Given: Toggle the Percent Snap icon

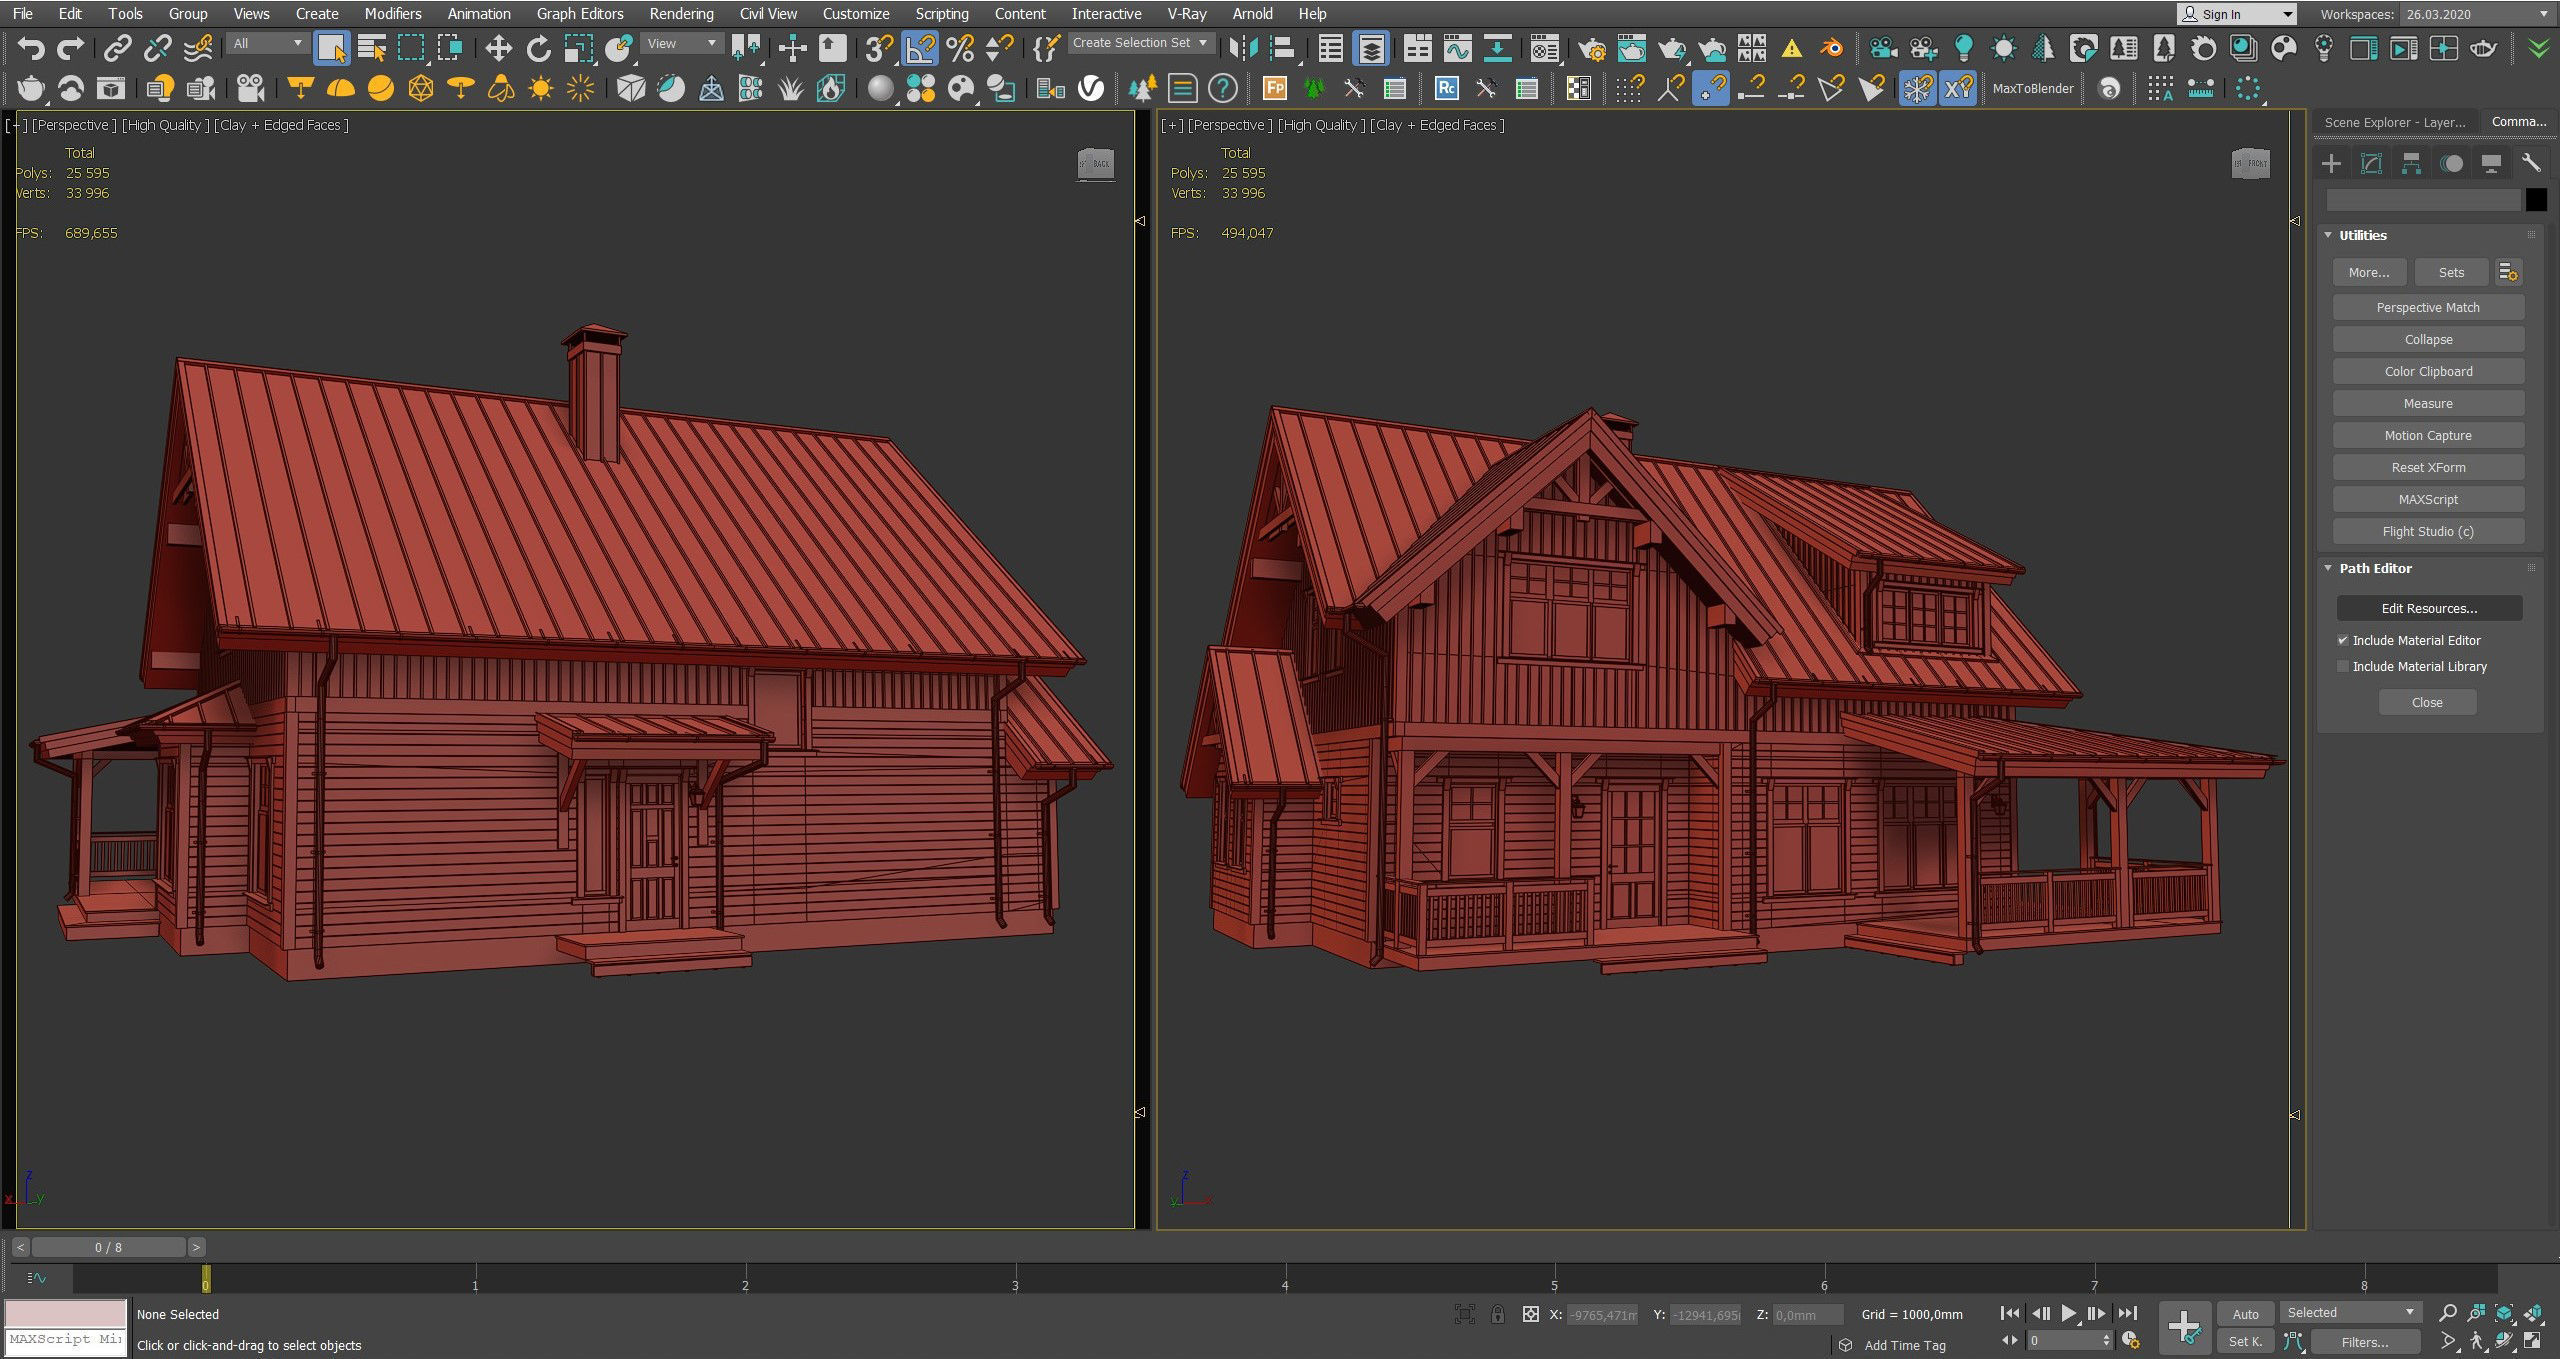Looking at the screenshot, I should coord(960,48).
